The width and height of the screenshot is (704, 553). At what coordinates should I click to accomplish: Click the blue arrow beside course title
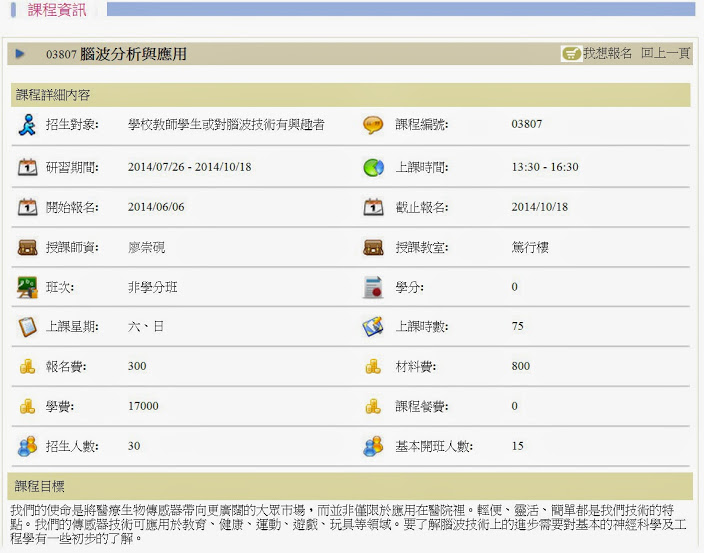pyautogui.click(x=20, y=54)
